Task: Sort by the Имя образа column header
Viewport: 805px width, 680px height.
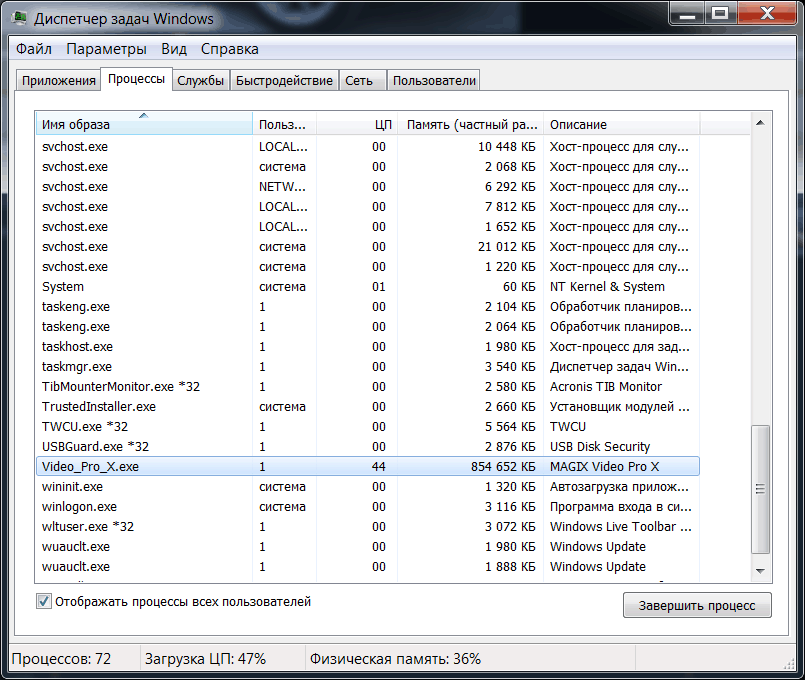Action: click(x=144, y=124)
